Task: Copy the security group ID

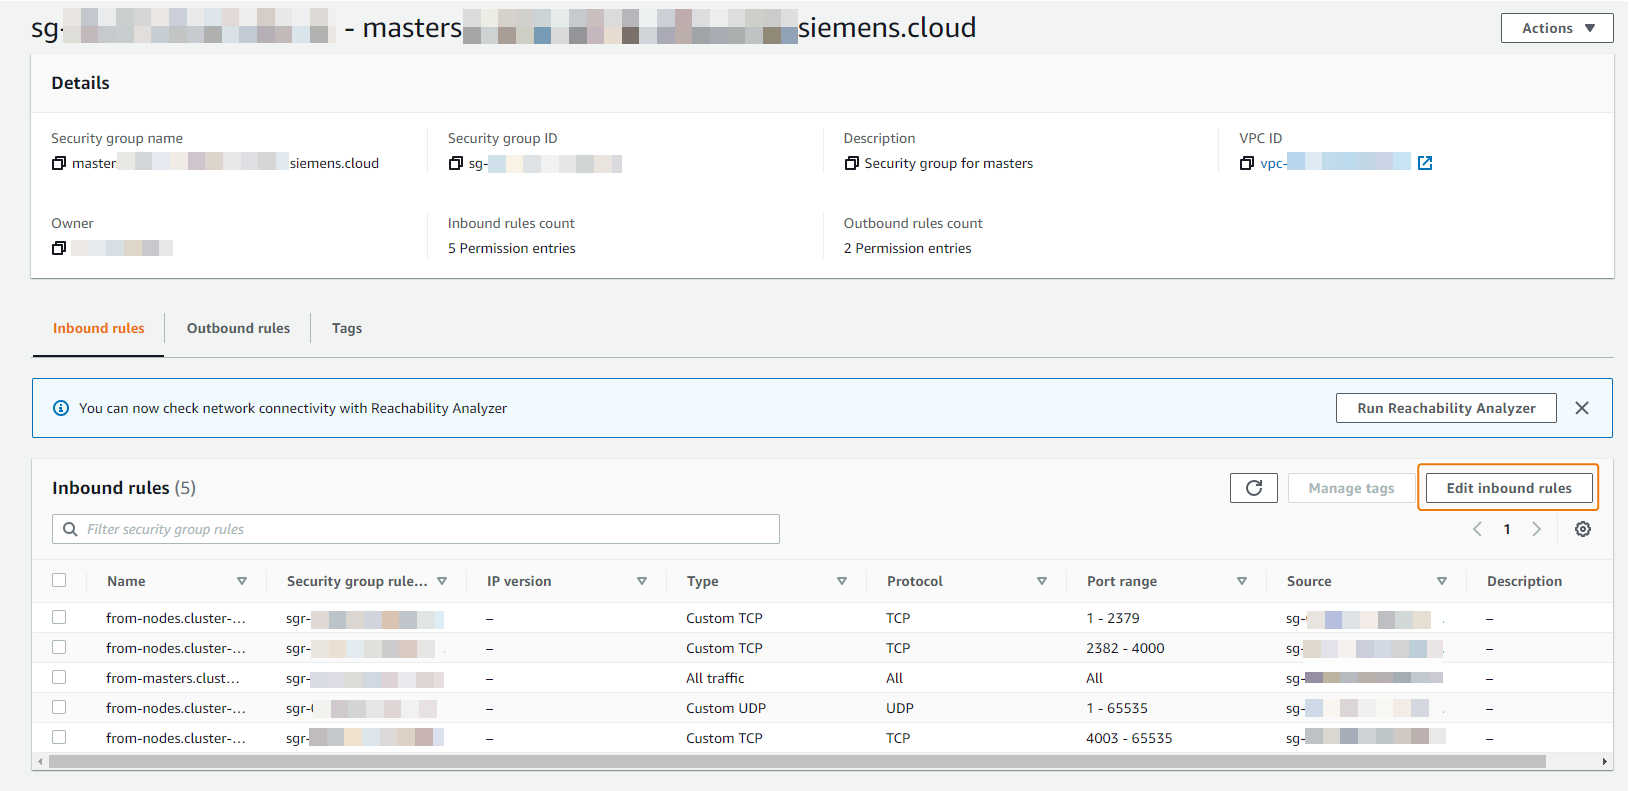Action: coord(456,163)
